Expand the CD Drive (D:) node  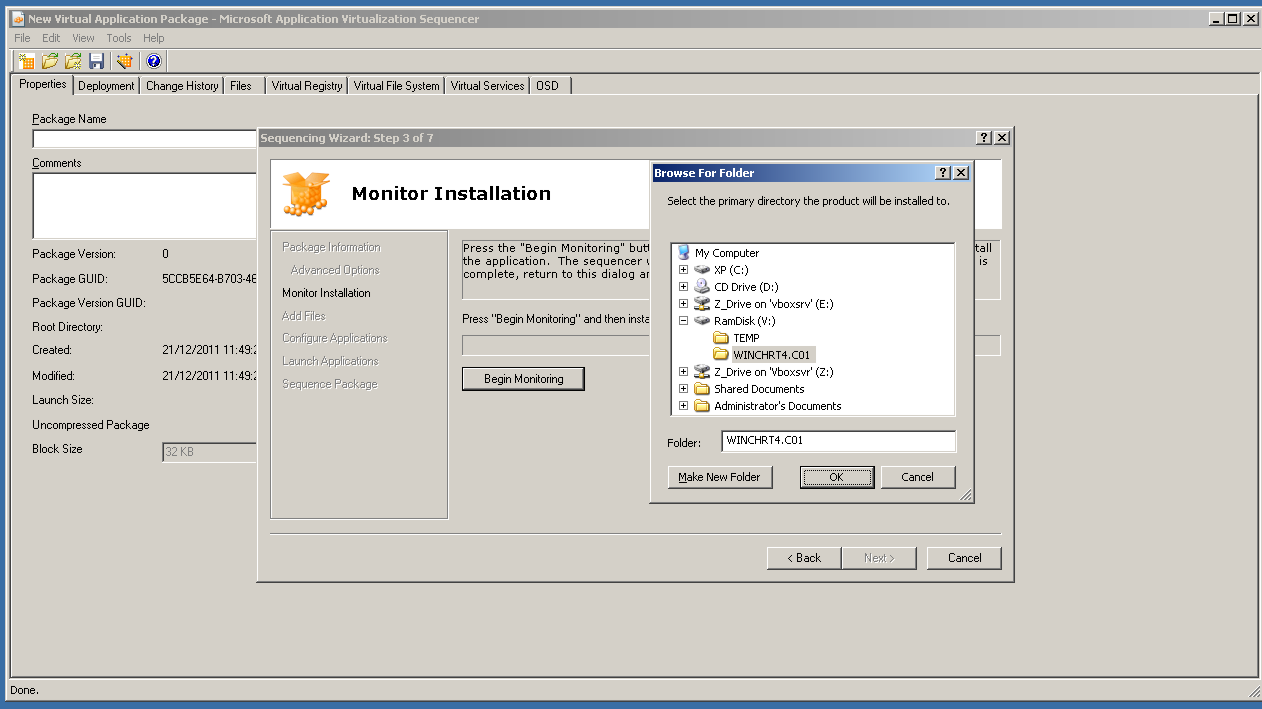684,287
